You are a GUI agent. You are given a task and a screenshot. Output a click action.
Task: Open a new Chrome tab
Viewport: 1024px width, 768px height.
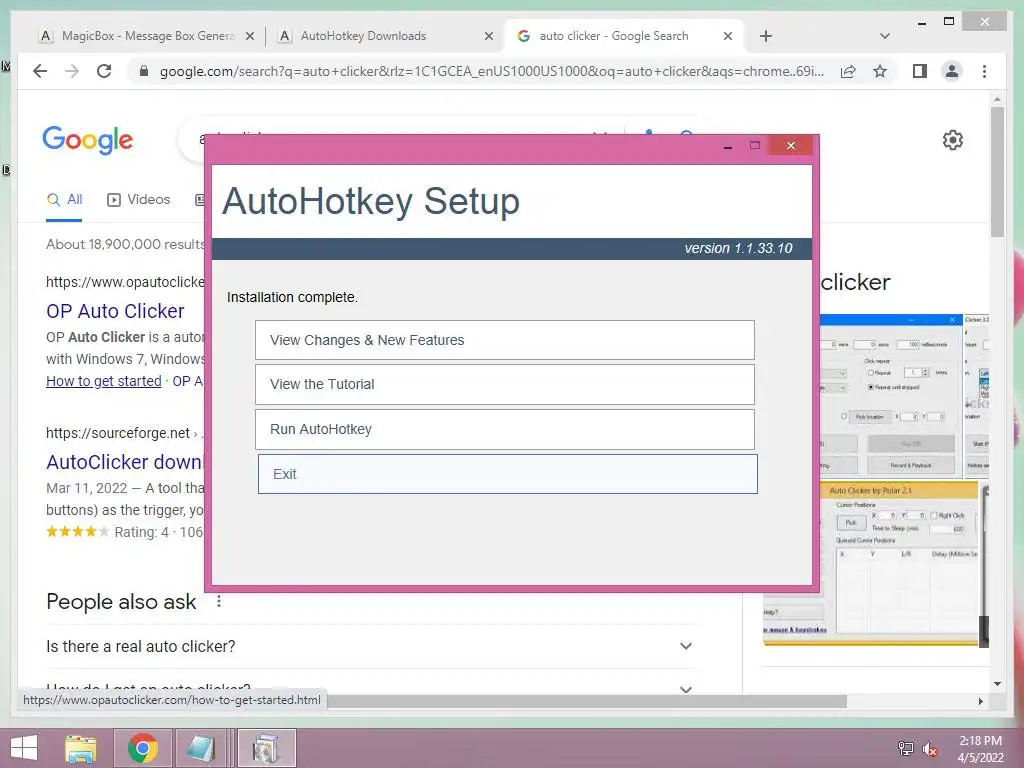point(766,36)
